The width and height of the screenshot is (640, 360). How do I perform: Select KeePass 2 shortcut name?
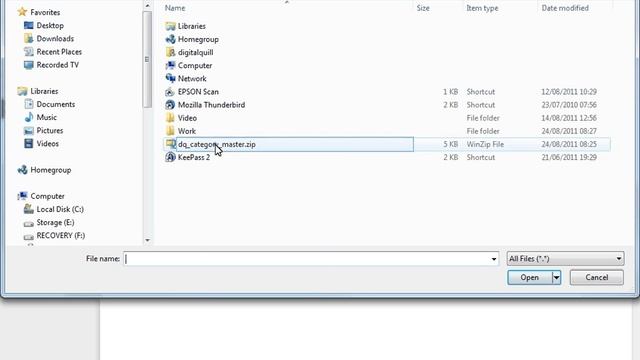point(194,157)
